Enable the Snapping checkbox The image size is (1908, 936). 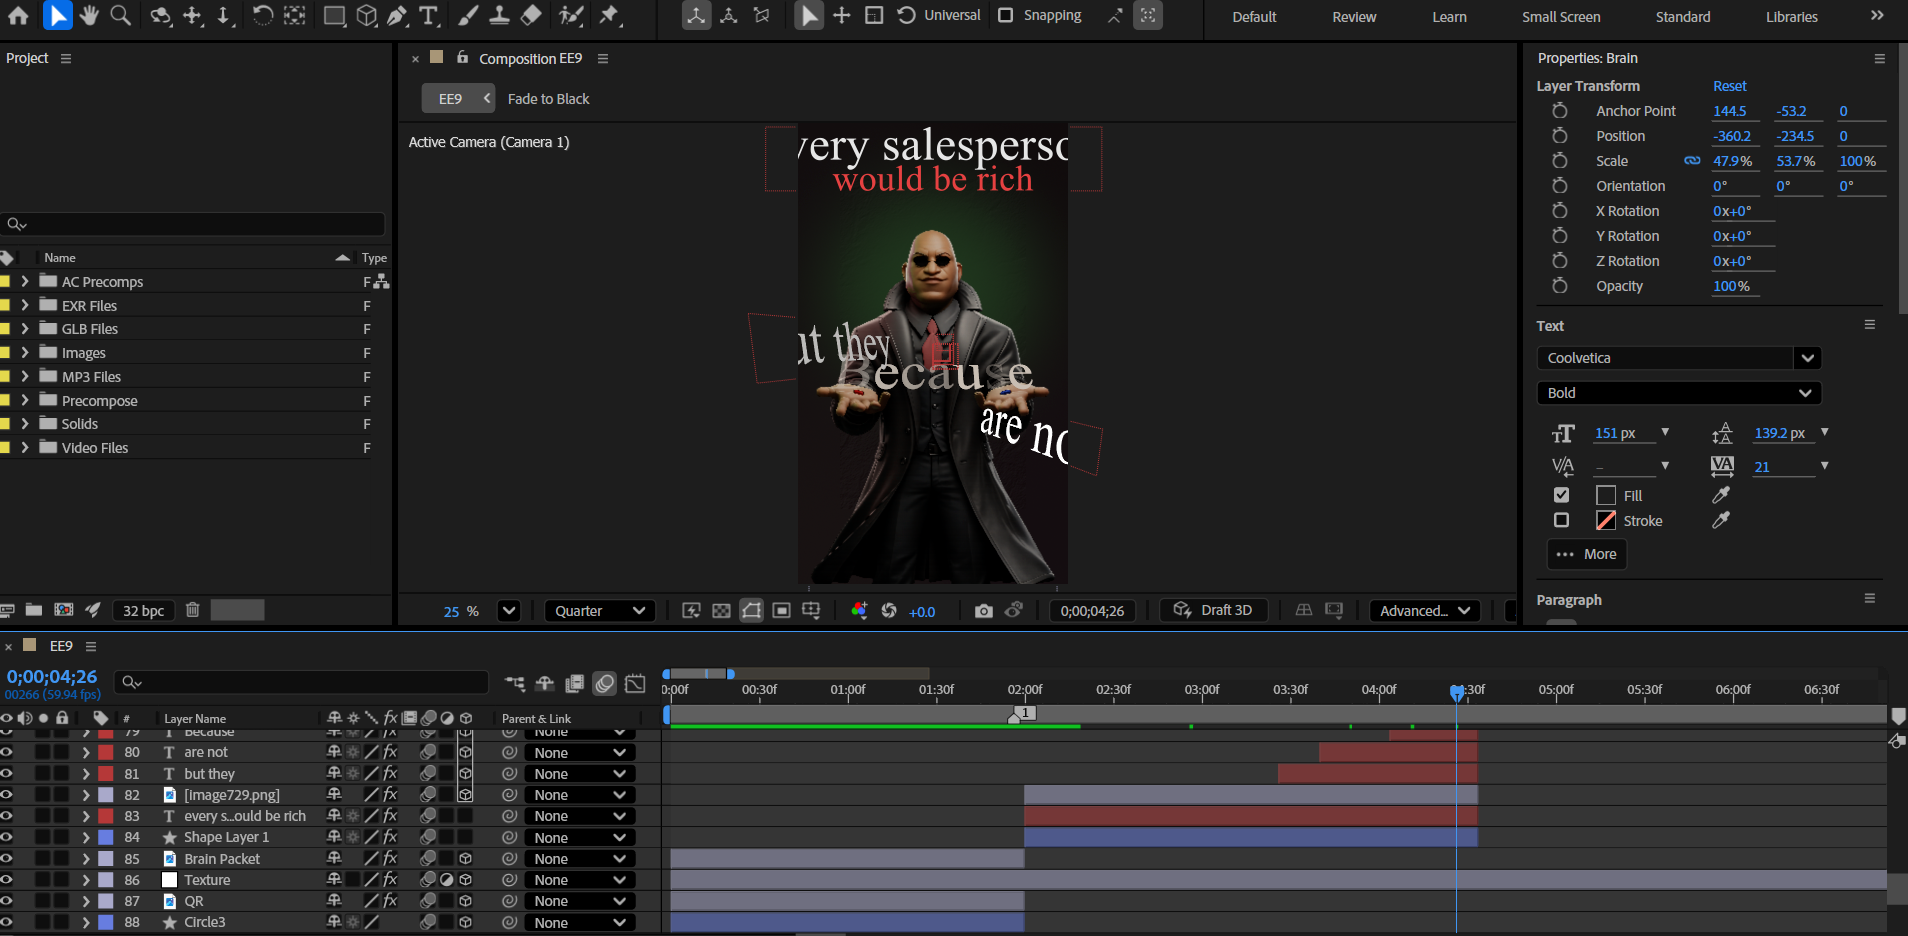(x=1006, y=15)
